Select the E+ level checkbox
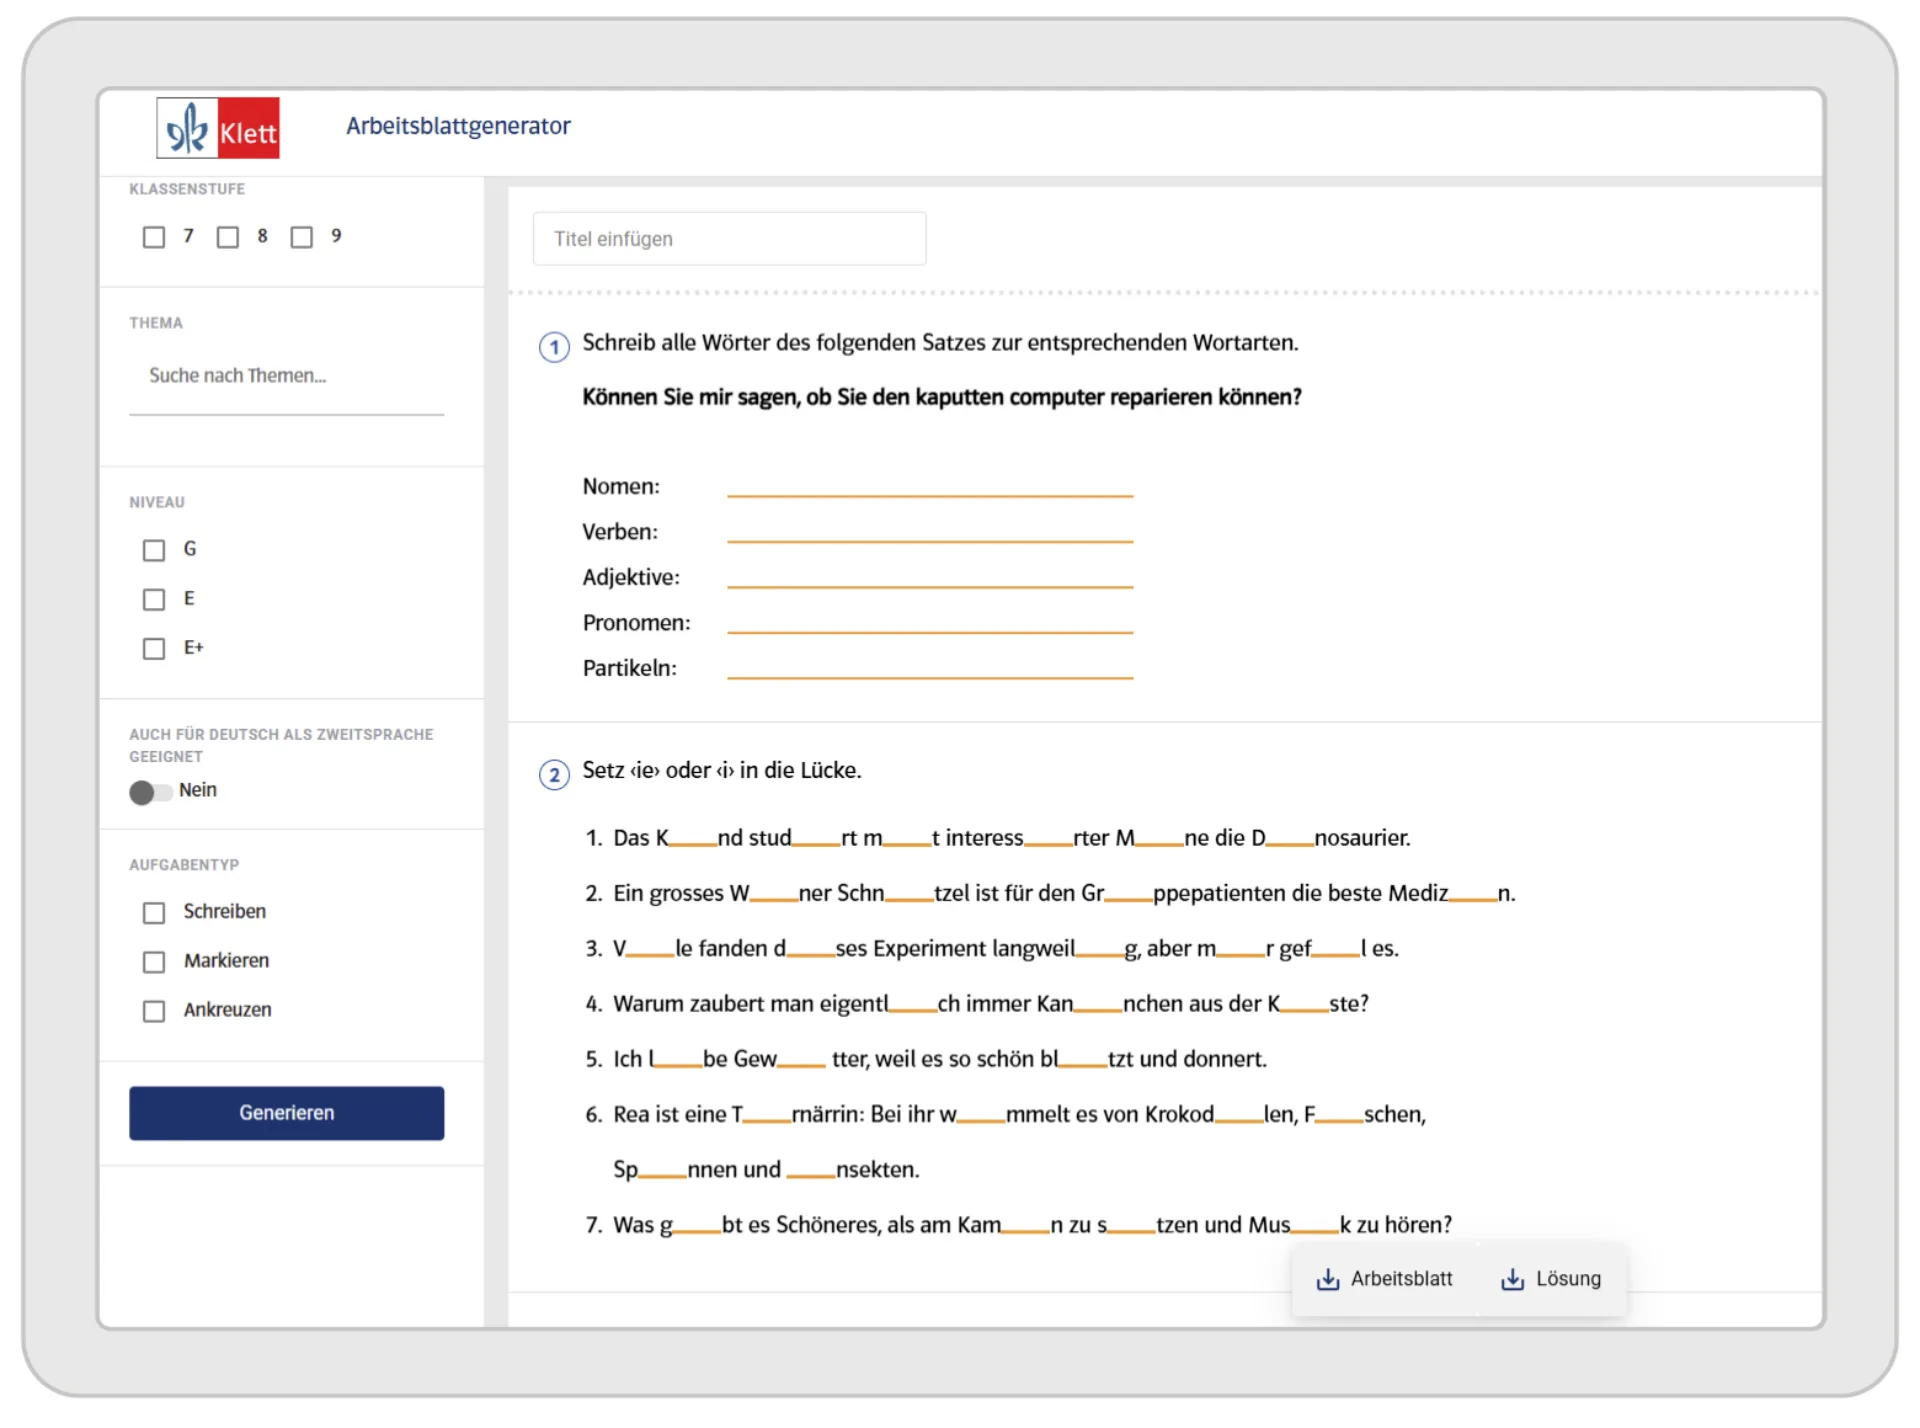This screenshot has height=1428, width=1920. [154, 649]
